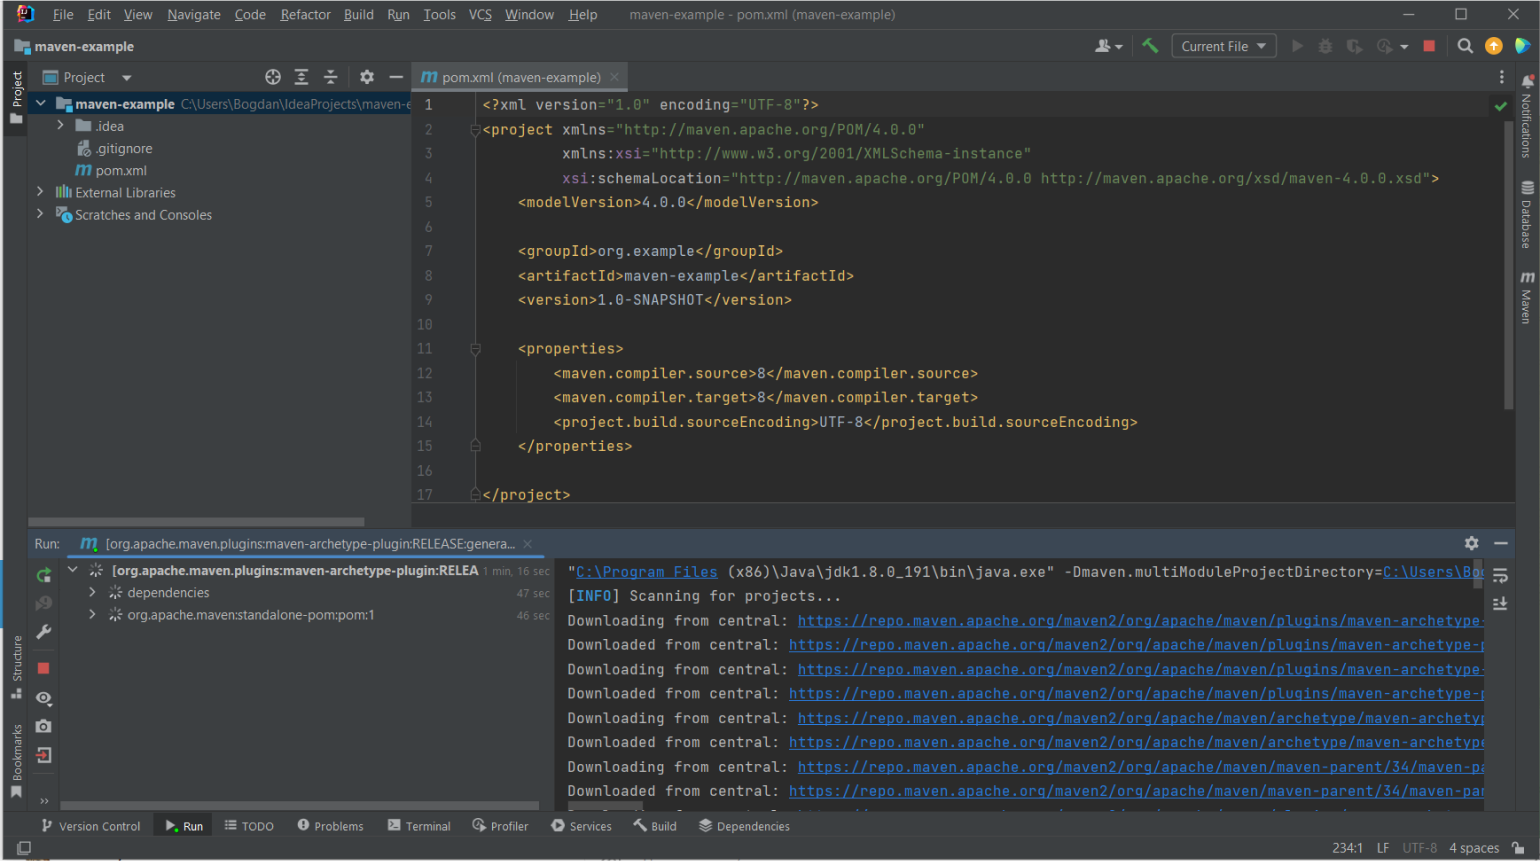The height and width of the screenshot is (861, 1540).
Task: Click the Exit icon in Run panel
Action: (x=43, y=755)
